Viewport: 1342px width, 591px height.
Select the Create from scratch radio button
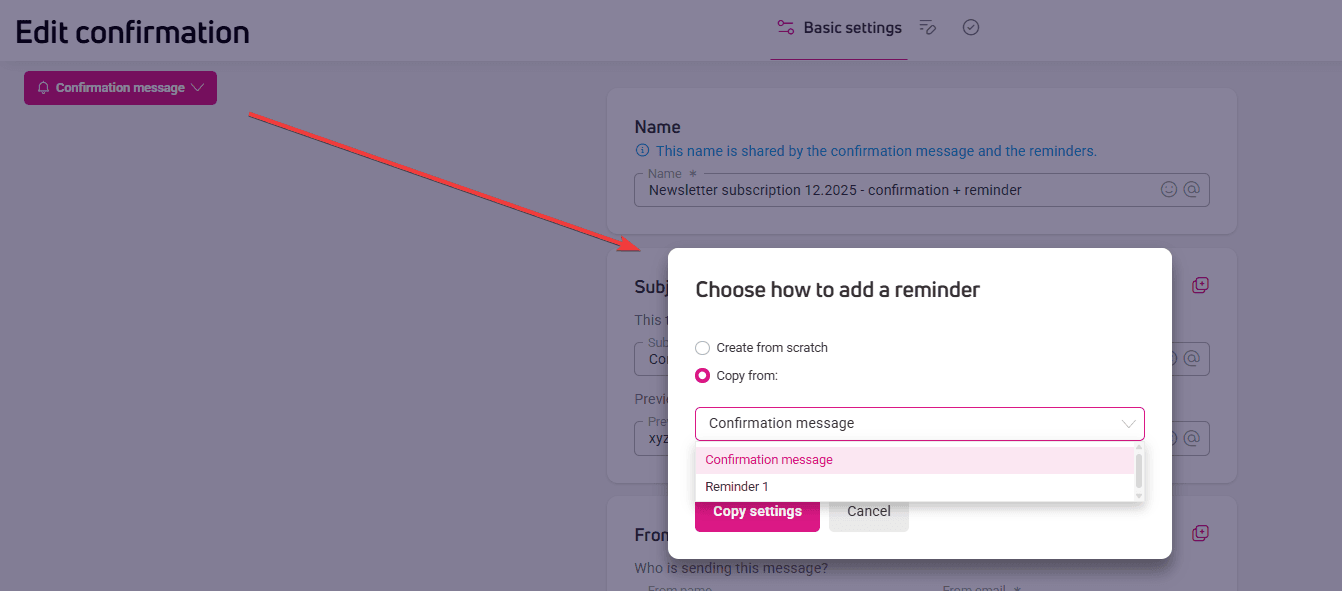coord(703,348)
